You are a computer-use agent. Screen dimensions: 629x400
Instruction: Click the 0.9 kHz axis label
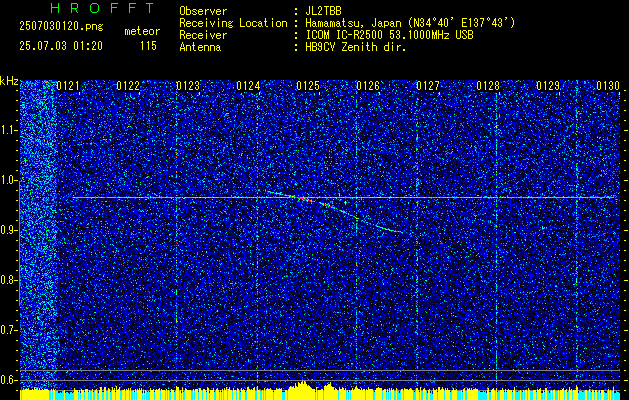pyautogui.click(x=9, y=230)
